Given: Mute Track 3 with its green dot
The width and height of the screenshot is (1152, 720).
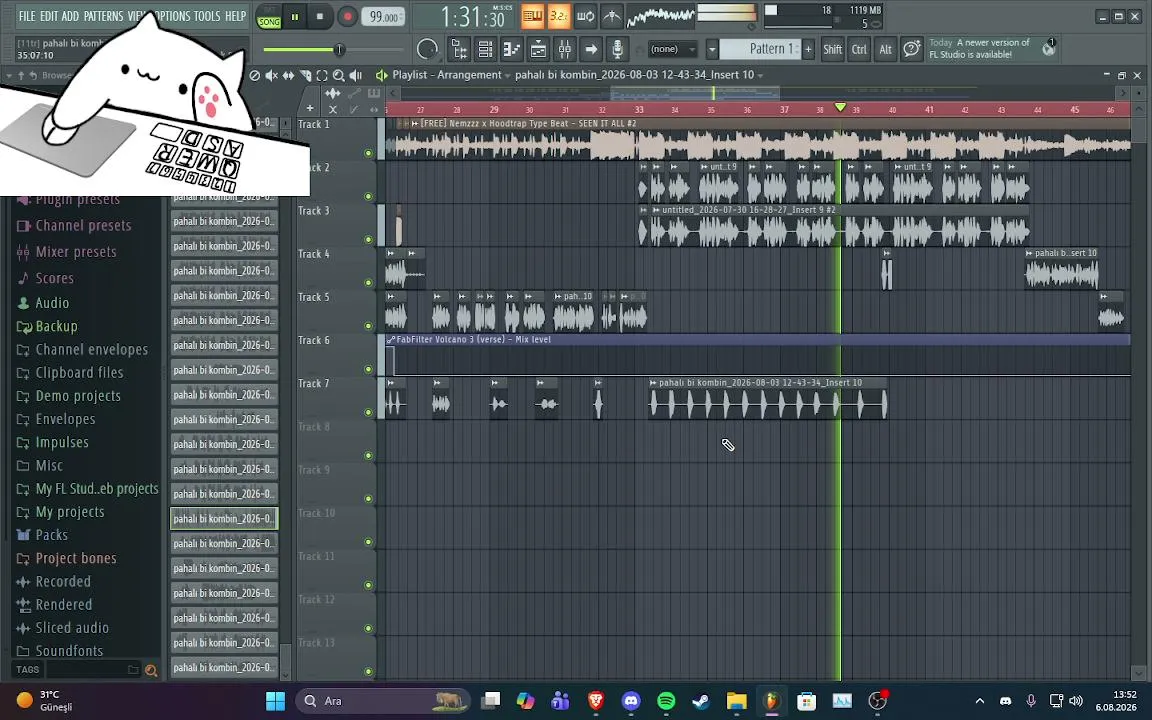Looking at the screenshot, I should pyautogui.click(x=369, y=240).
